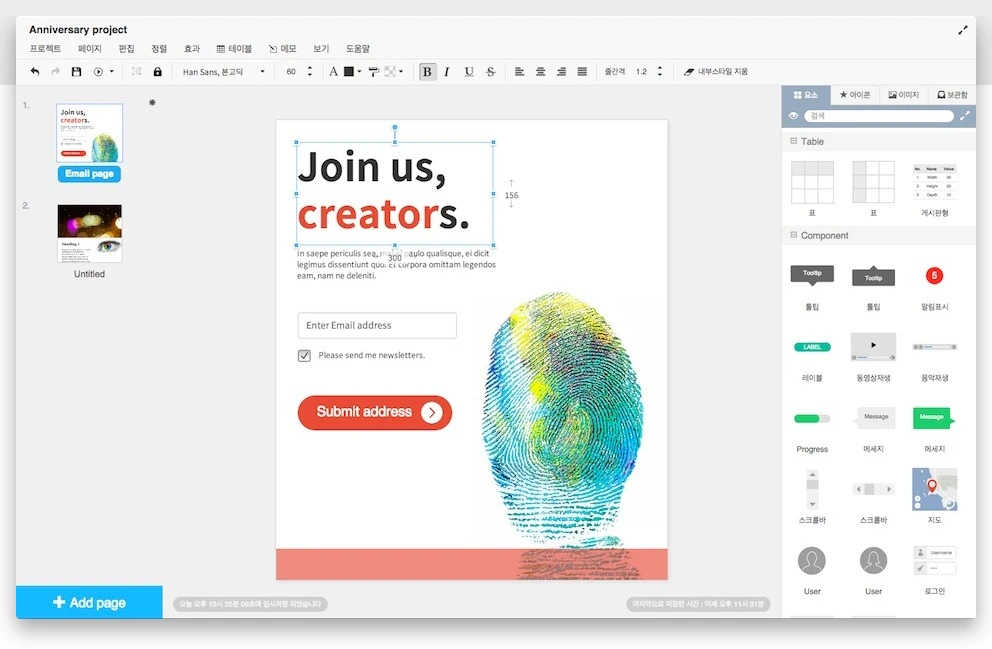Toggle italic formatting button
This screenshot has width=992, height=649.
tap(447, 71)
